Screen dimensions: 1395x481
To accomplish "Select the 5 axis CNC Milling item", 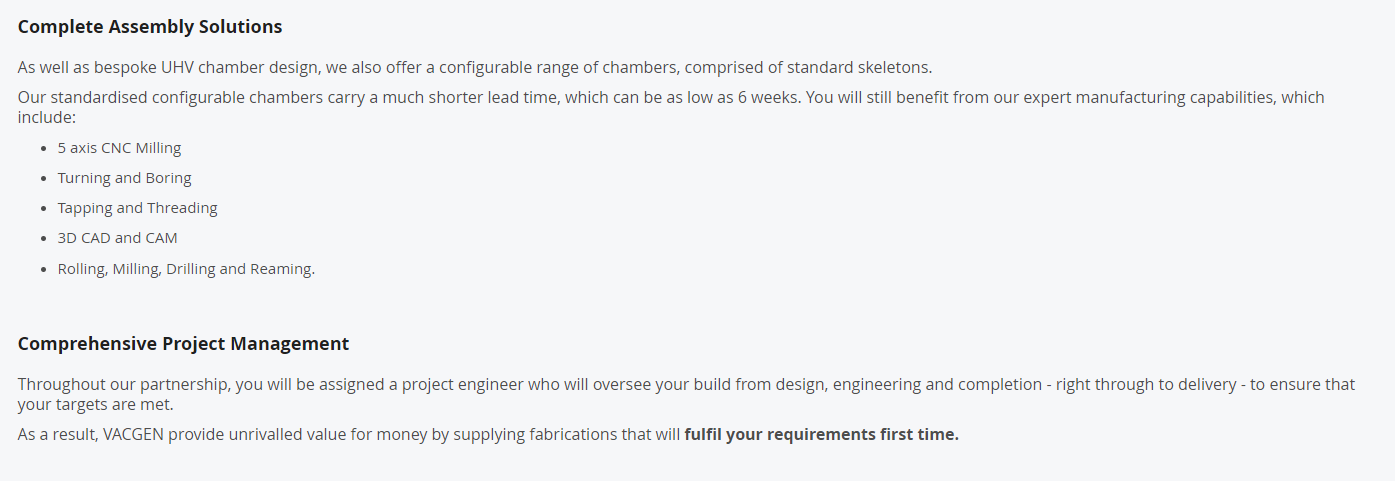I will point(119,148).
